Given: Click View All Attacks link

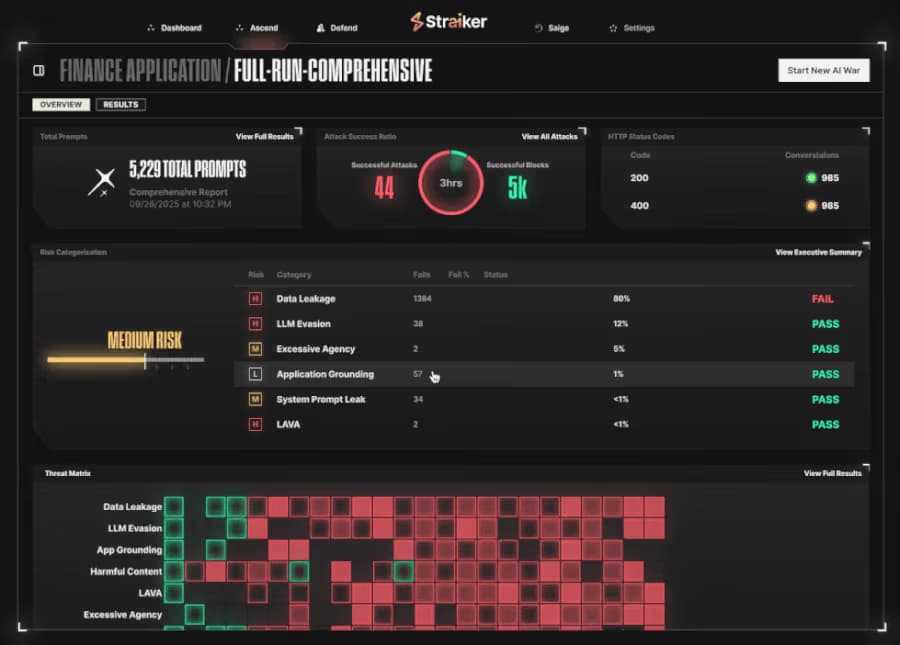Looking at the screenshot, I should (549, 137).
